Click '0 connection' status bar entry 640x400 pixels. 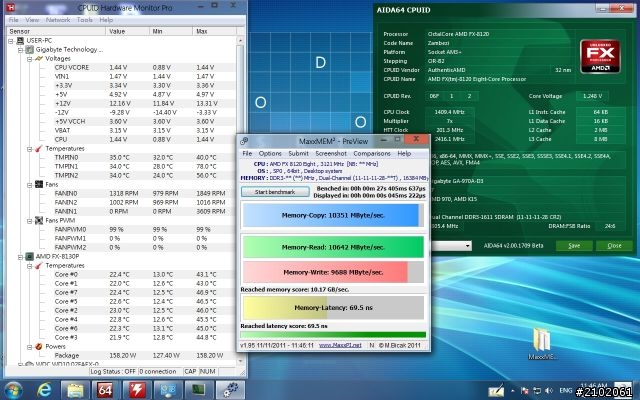[x=160, y=371]
